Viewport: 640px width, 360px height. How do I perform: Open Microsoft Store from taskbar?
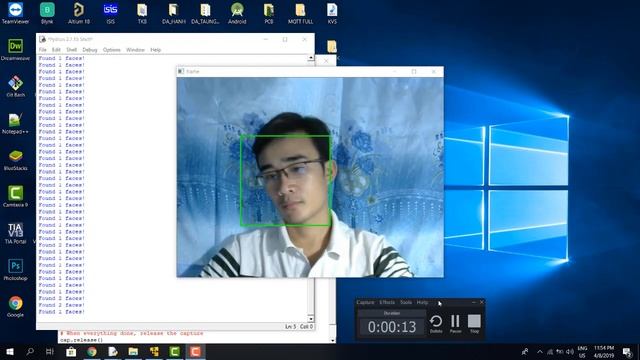[x=71, y=351]
